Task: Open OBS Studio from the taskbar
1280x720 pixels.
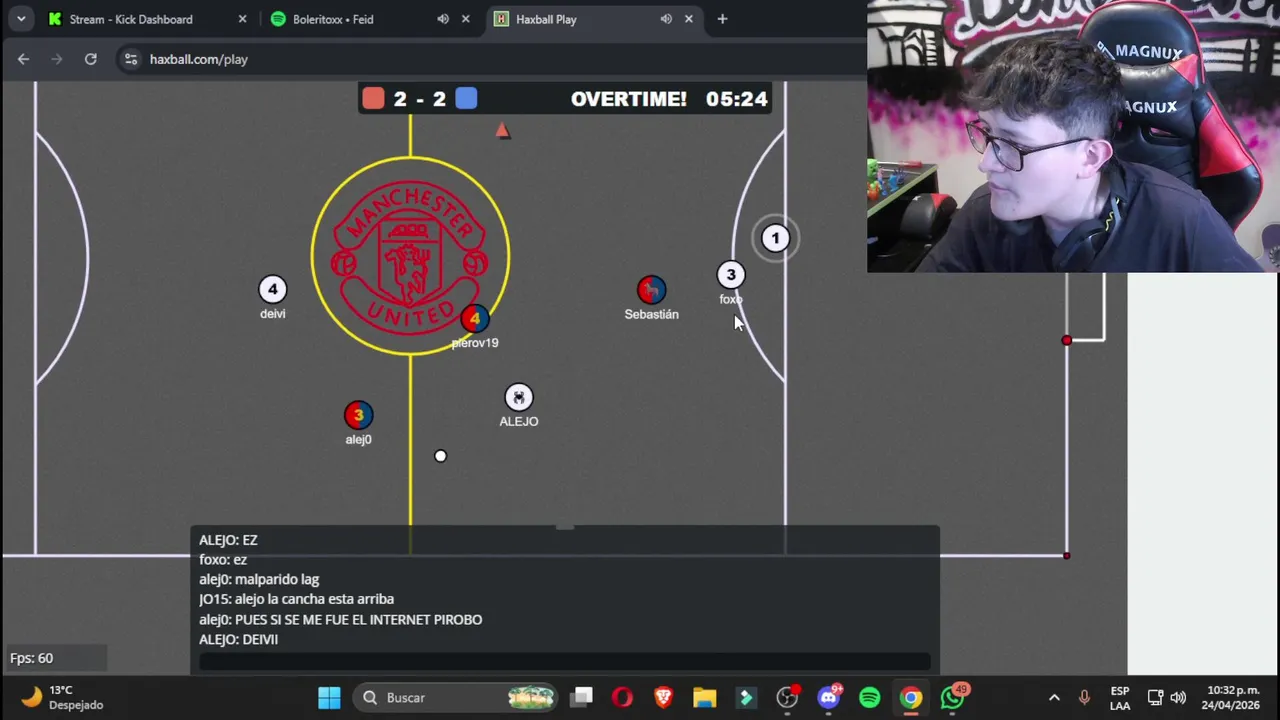Action: [x=788, y=697]
